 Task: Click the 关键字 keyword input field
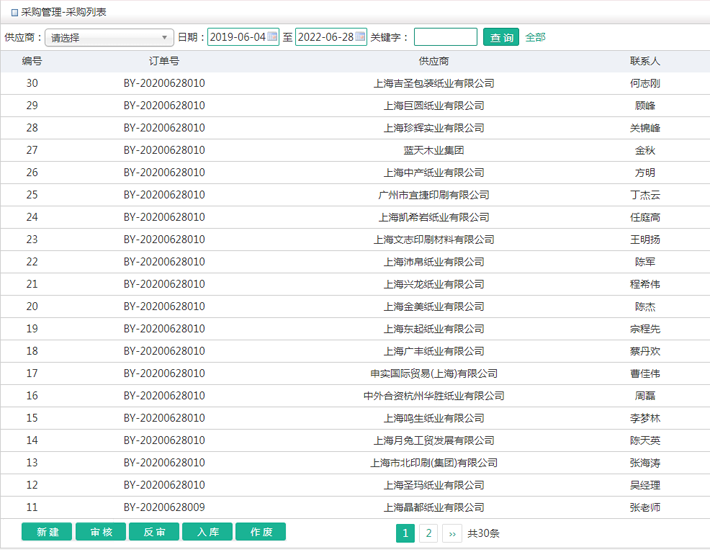pyautogui.click(x=445, y=37)
